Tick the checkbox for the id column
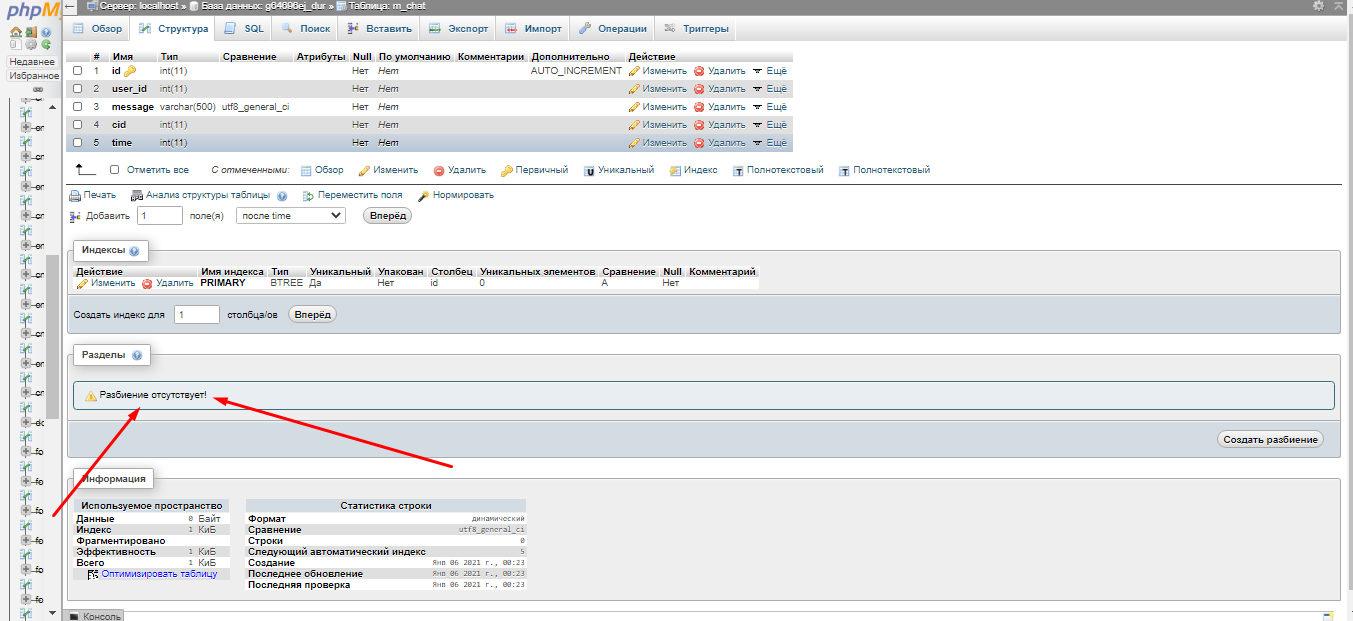Viewport: 1353px width, 621px height. point(78,71)
